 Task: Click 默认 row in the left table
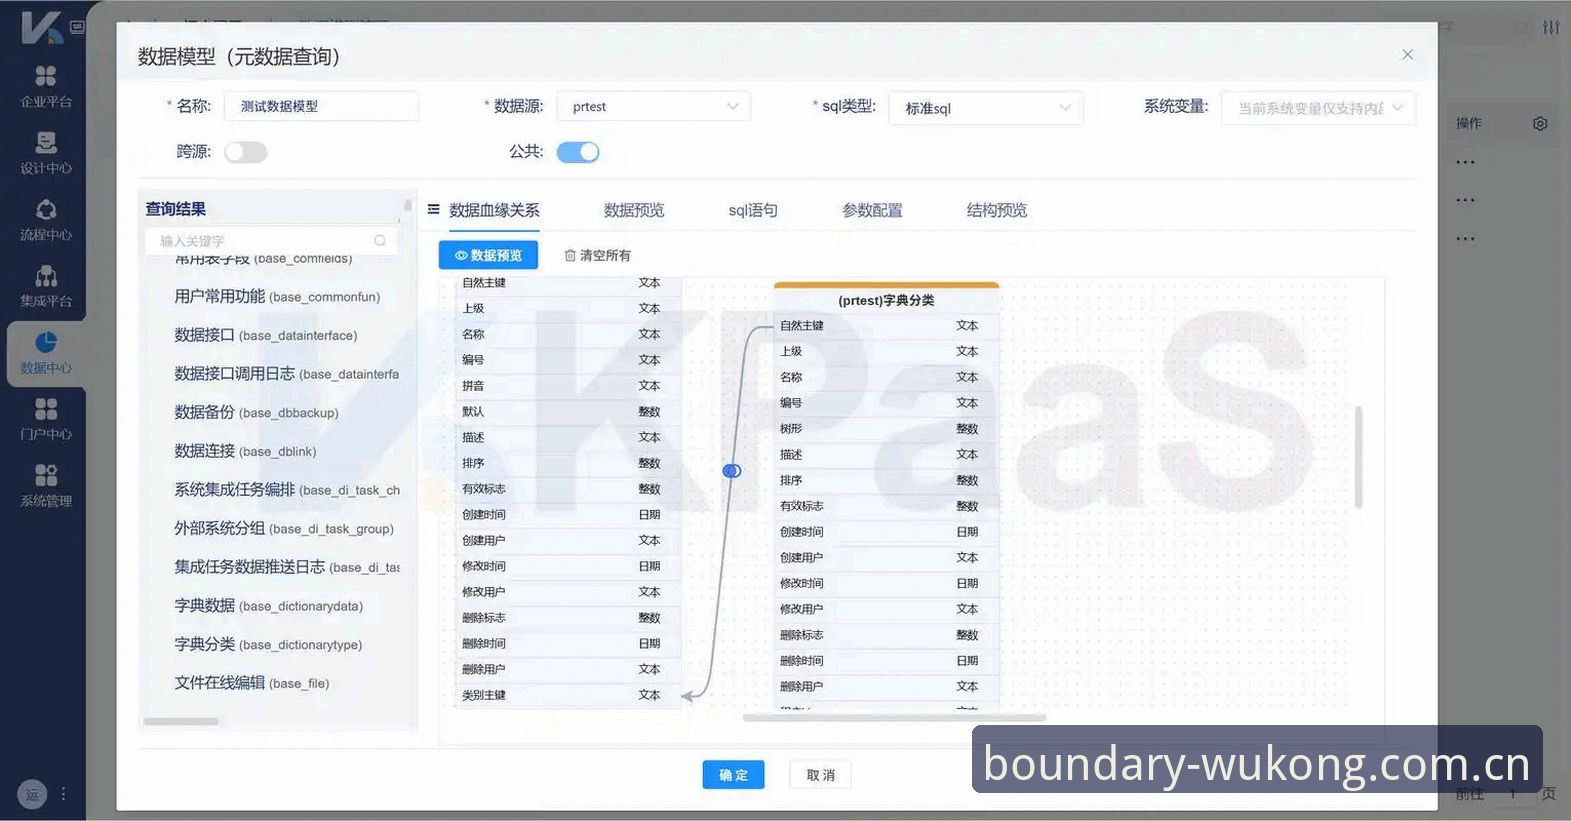click(x=568, y=412)
